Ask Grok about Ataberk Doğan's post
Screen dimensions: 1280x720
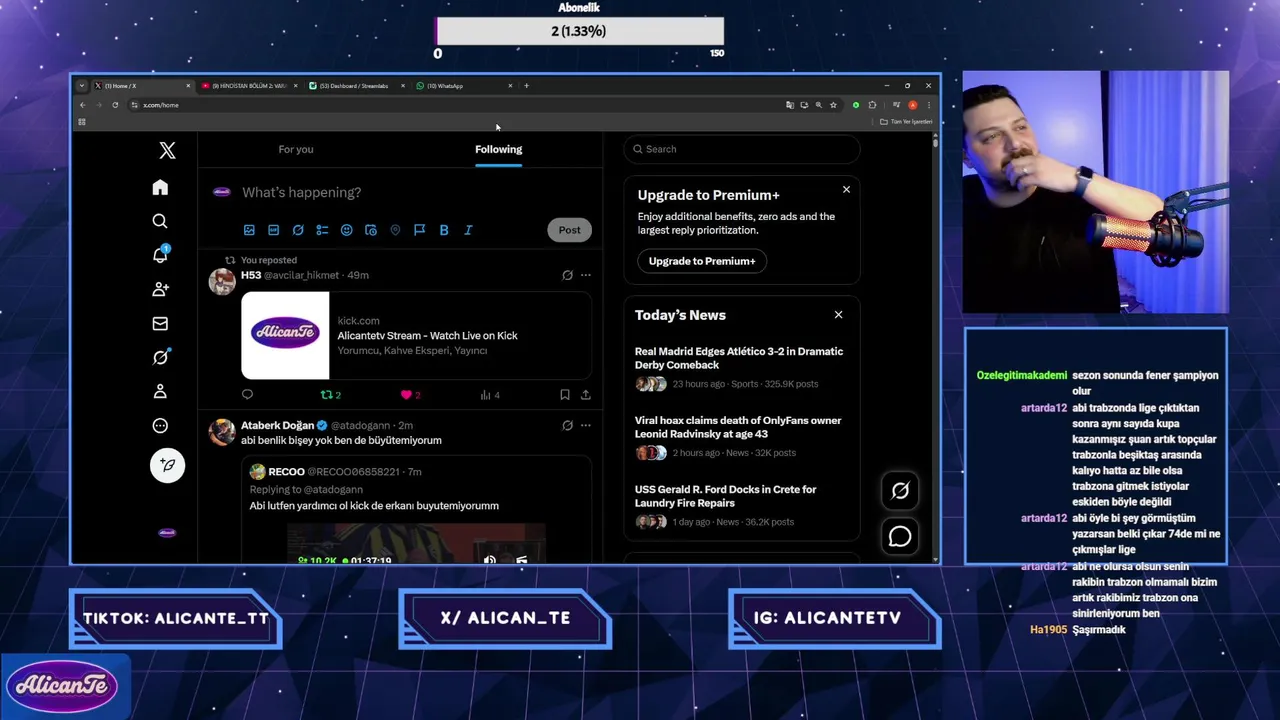[x=567, y=425]
